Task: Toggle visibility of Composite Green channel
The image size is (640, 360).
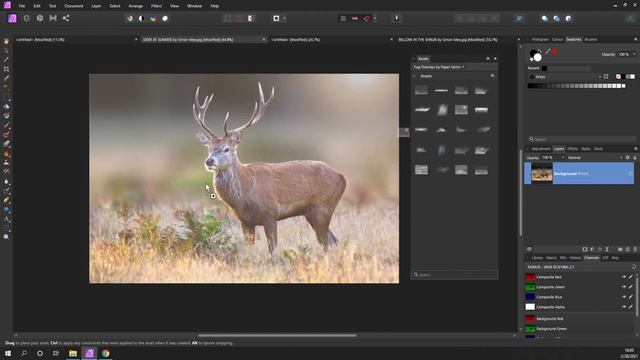Action: pos(624,287)
